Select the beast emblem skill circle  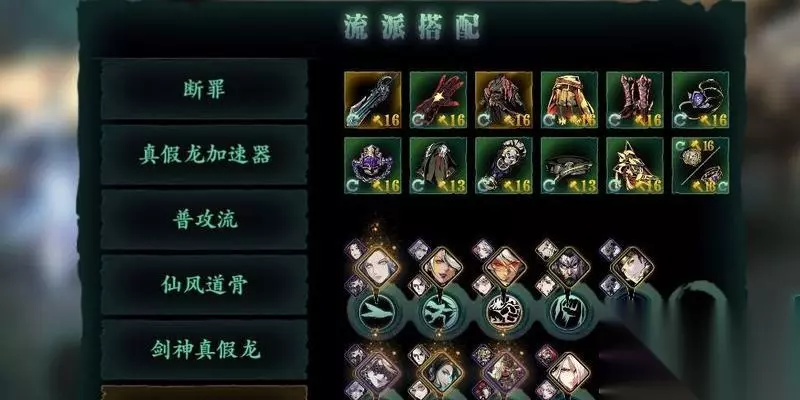(504, 312)
